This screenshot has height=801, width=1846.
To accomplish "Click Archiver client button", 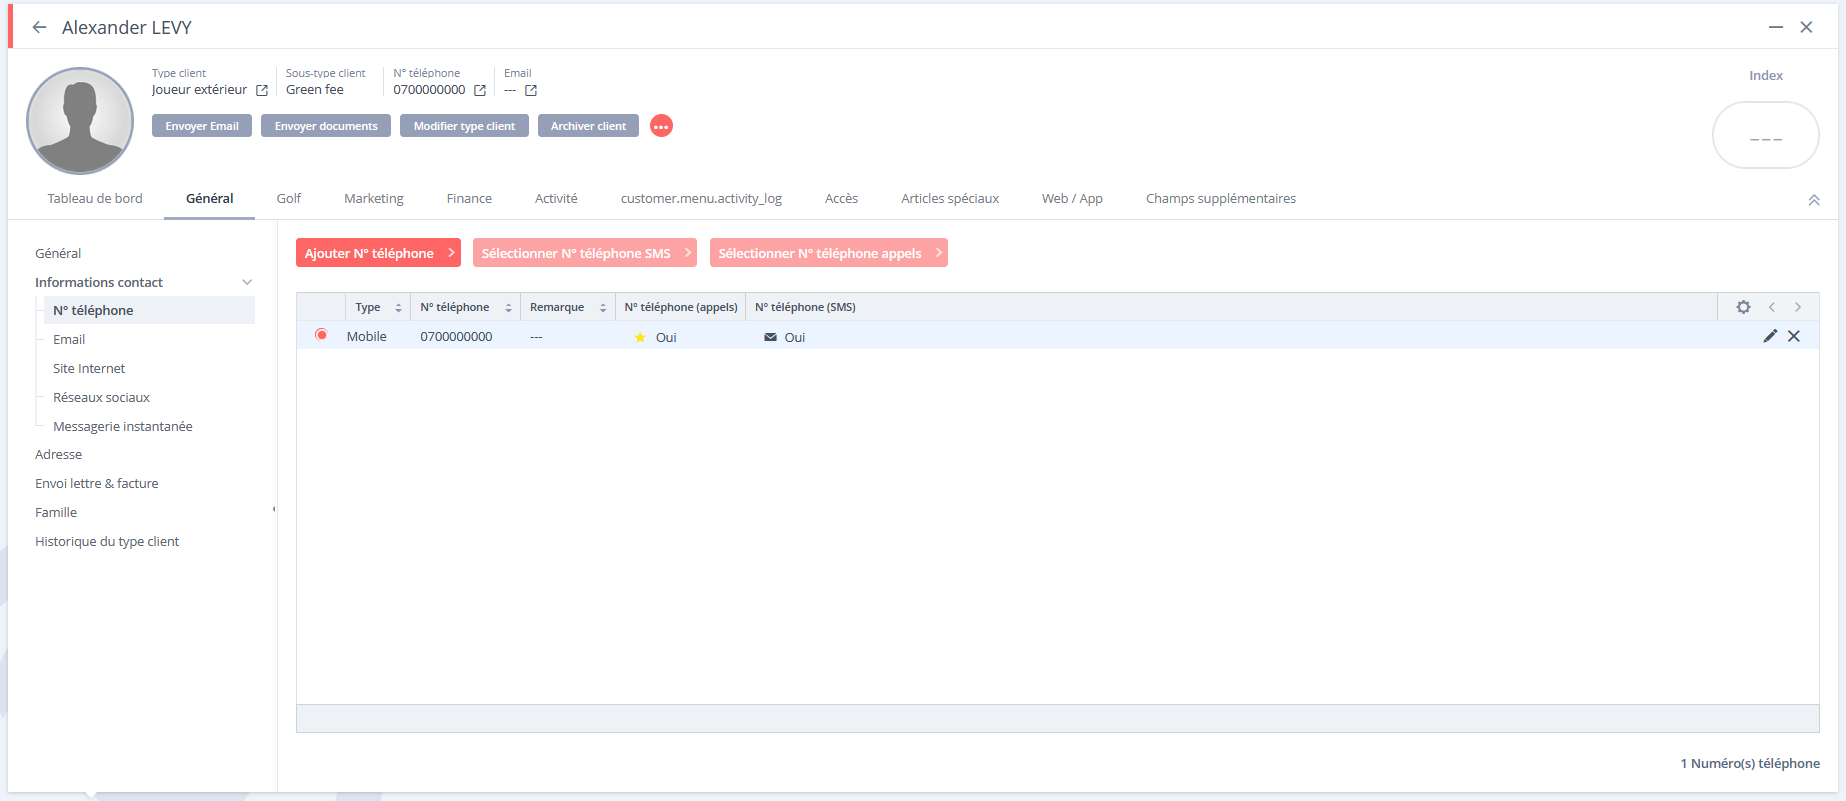I will (x=588, y=126).
